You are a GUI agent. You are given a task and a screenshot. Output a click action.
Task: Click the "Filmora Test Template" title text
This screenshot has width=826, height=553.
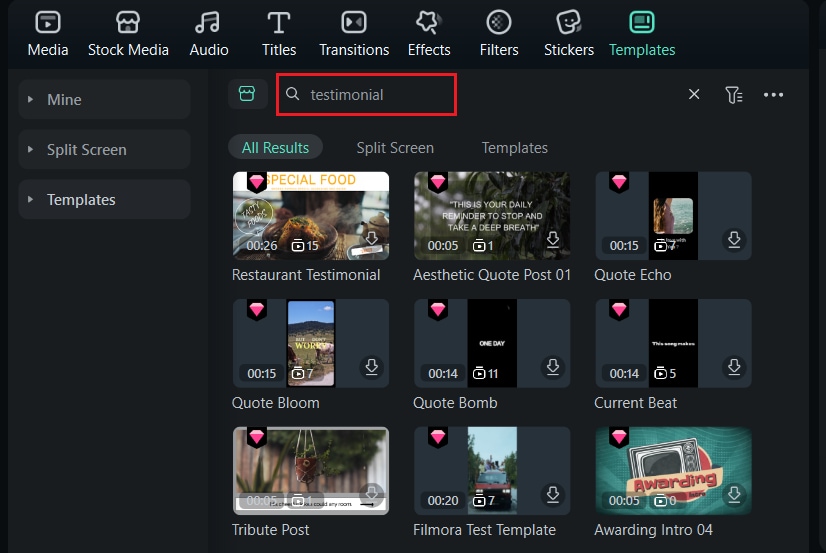coord(484,530)
